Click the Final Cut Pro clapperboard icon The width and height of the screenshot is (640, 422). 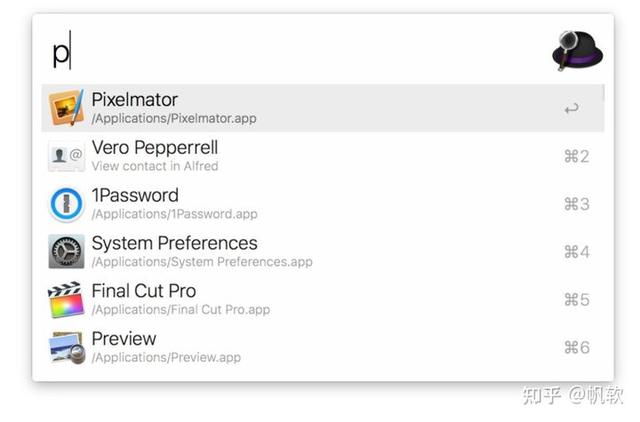tap(65, 299)
